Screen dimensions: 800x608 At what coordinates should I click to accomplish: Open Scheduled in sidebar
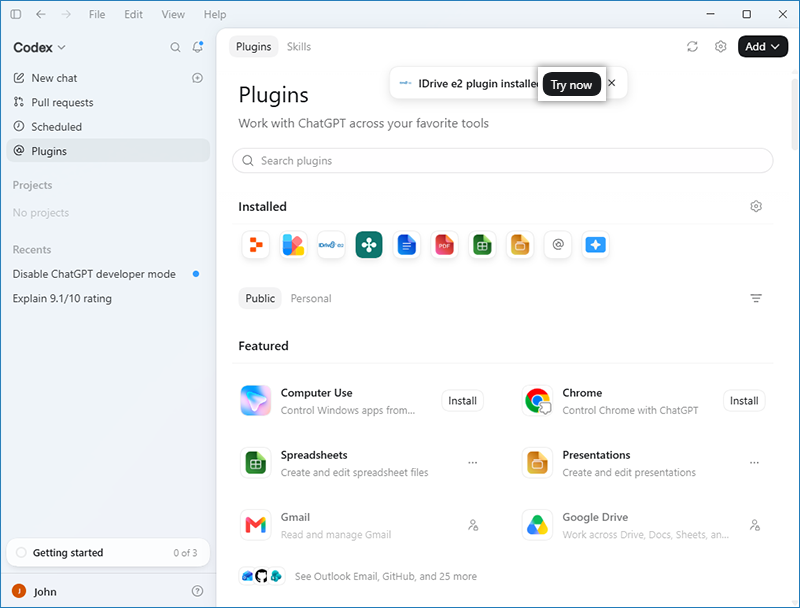pos(108,126)
